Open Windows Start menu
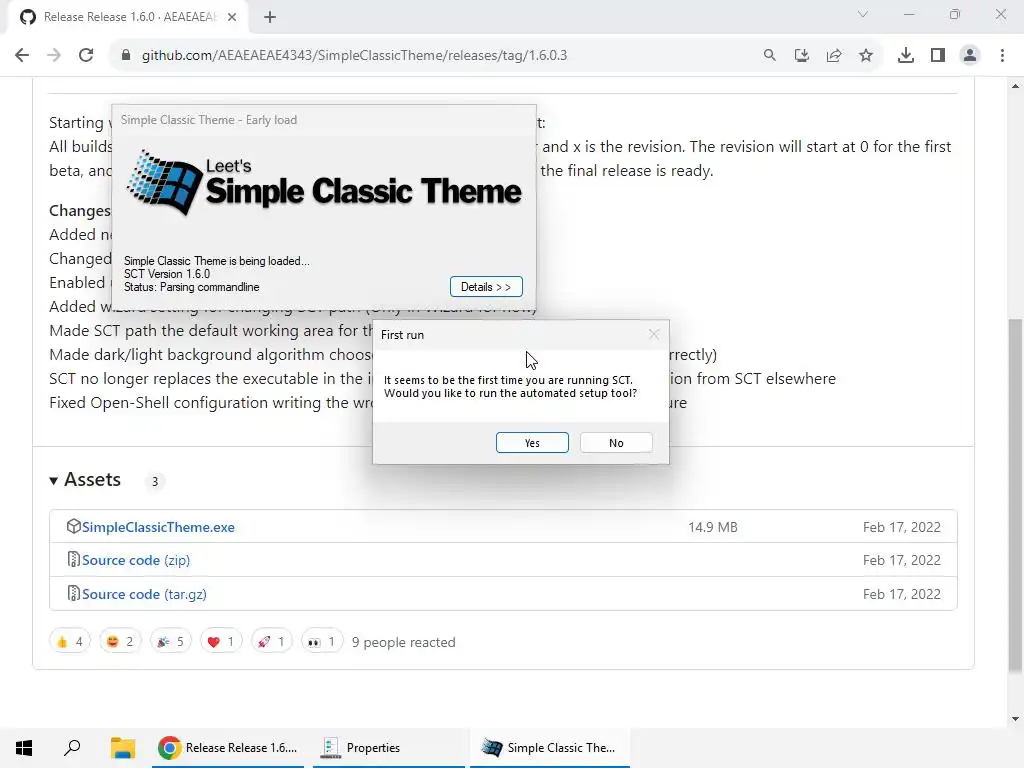Image resolution: width=1024 pixels, height=768 pixels. point(24,748)
